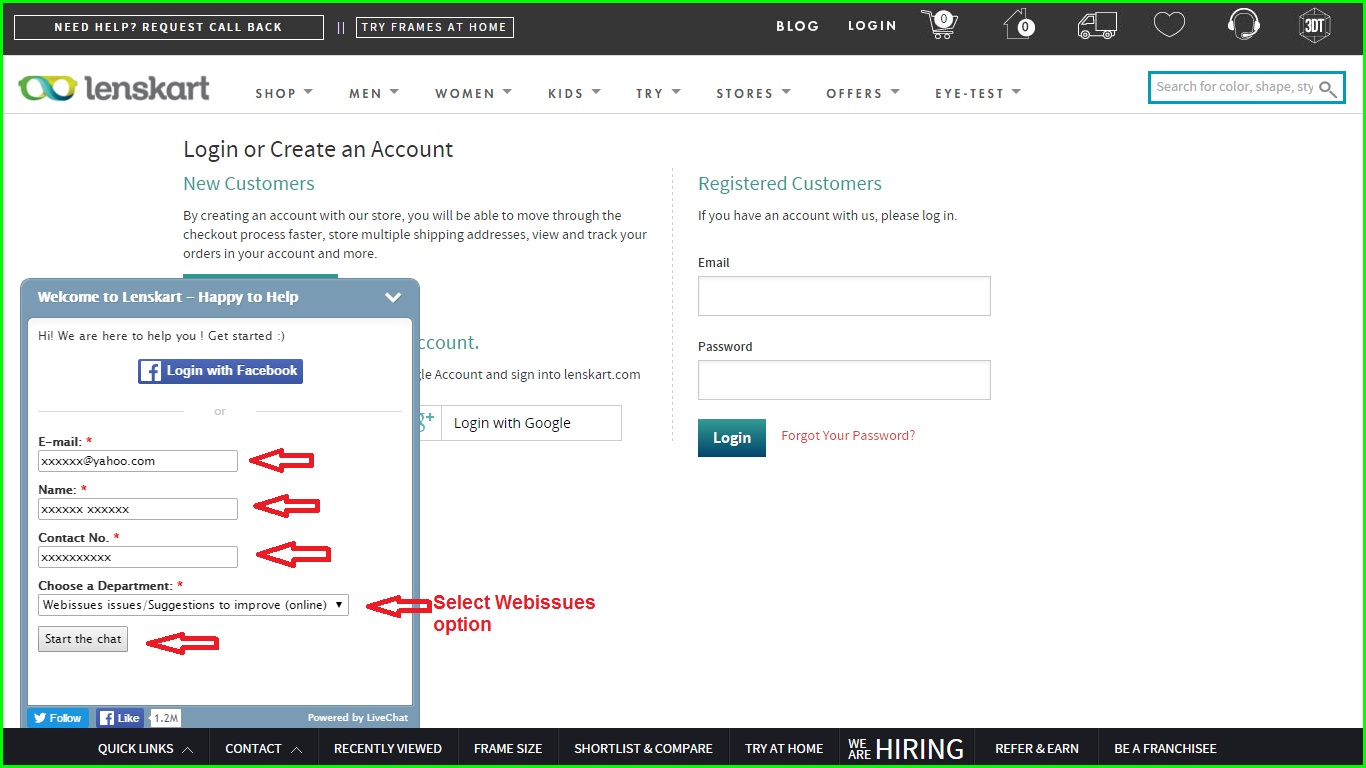1366x768 pixels.
Task: Expand the WOMEN menu
Action: (x=474, y=93)
